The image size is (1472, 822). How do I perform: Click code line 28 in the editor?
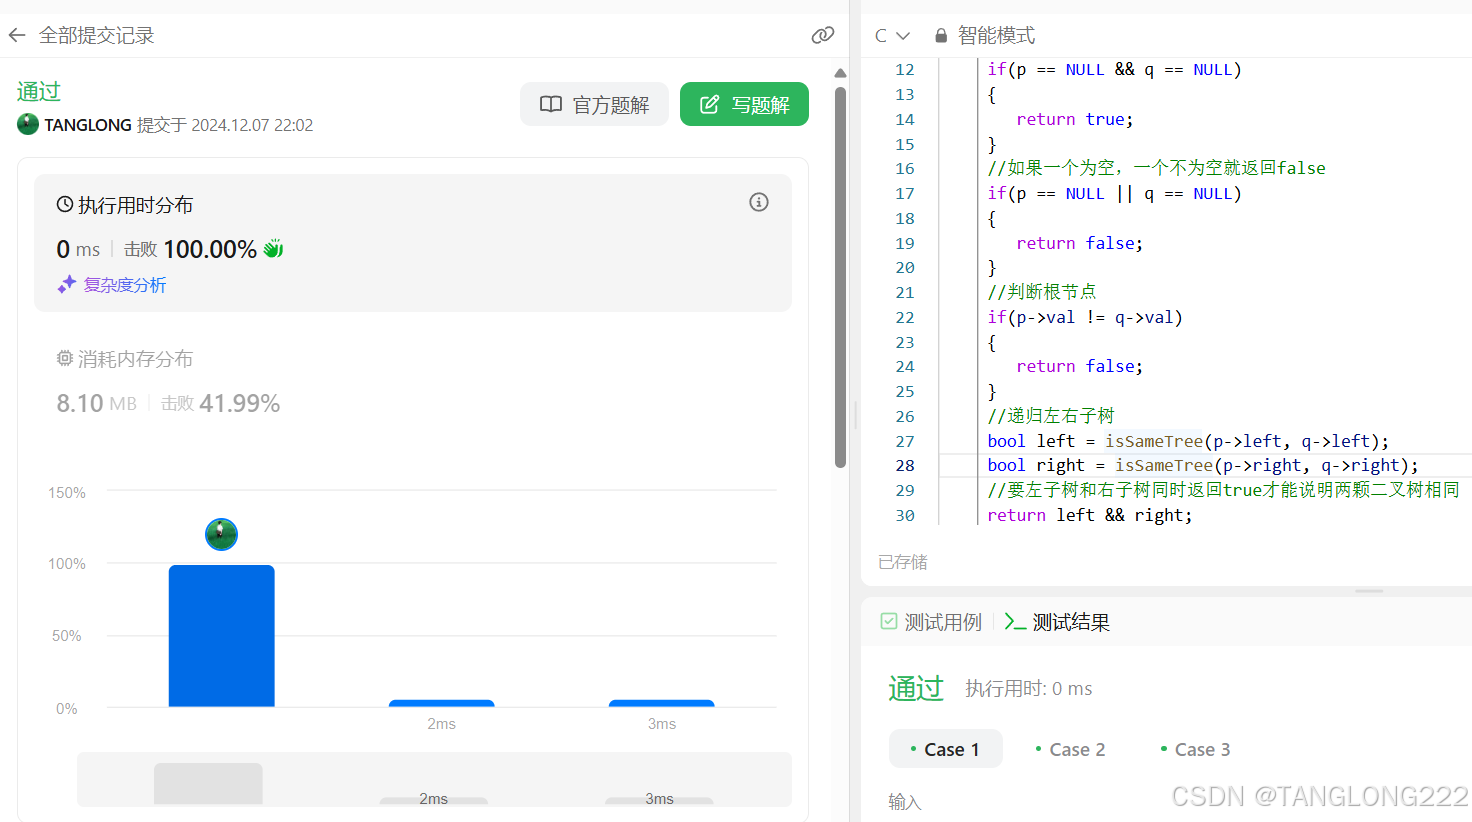pyautogui.click(x=1203, y=465)
